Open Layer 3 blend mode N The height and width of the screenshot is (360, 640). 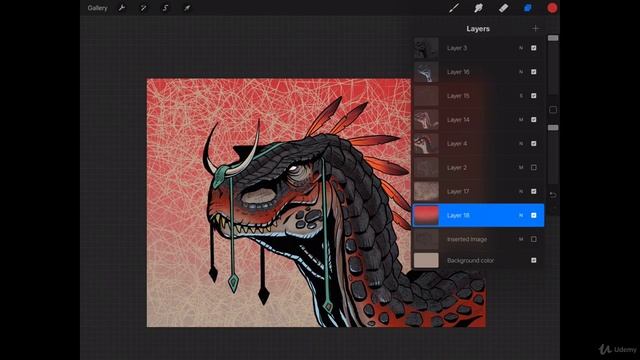tap(521, 48)
